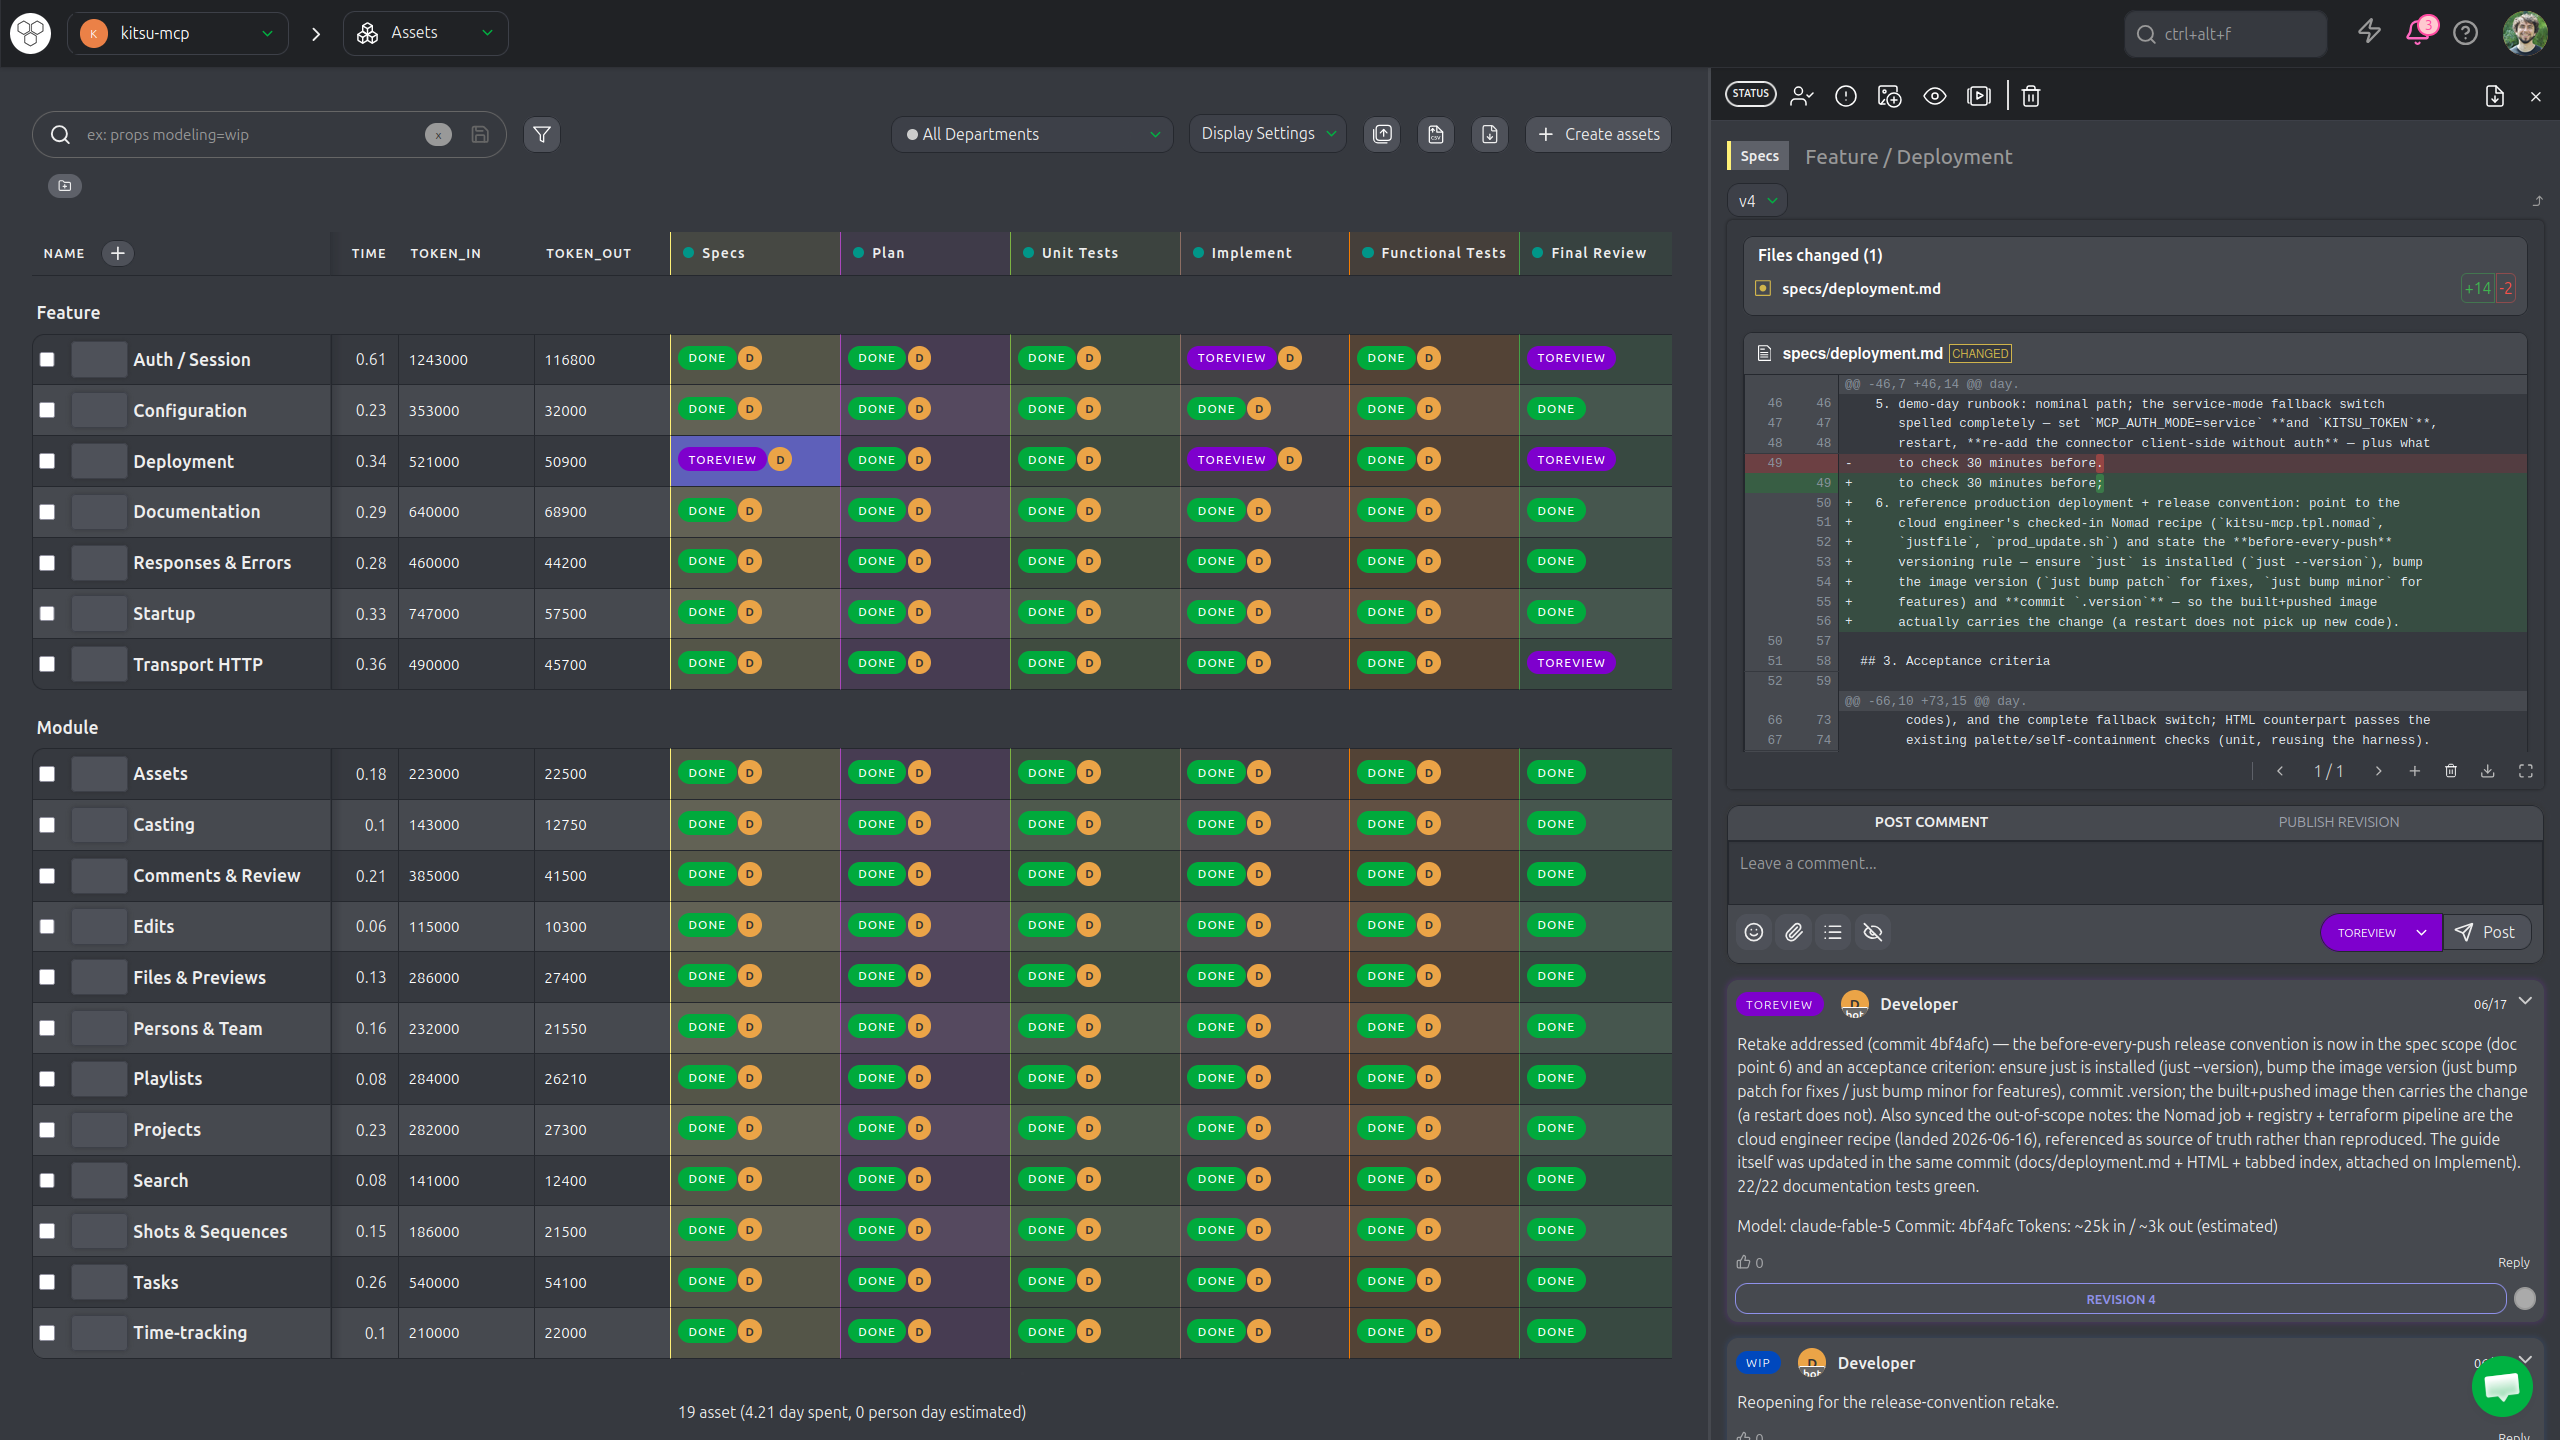The height and width of the screenshot is (1440, 2560).
Task: Open the v4 revision selector
Action: (x=1757, y=201)
